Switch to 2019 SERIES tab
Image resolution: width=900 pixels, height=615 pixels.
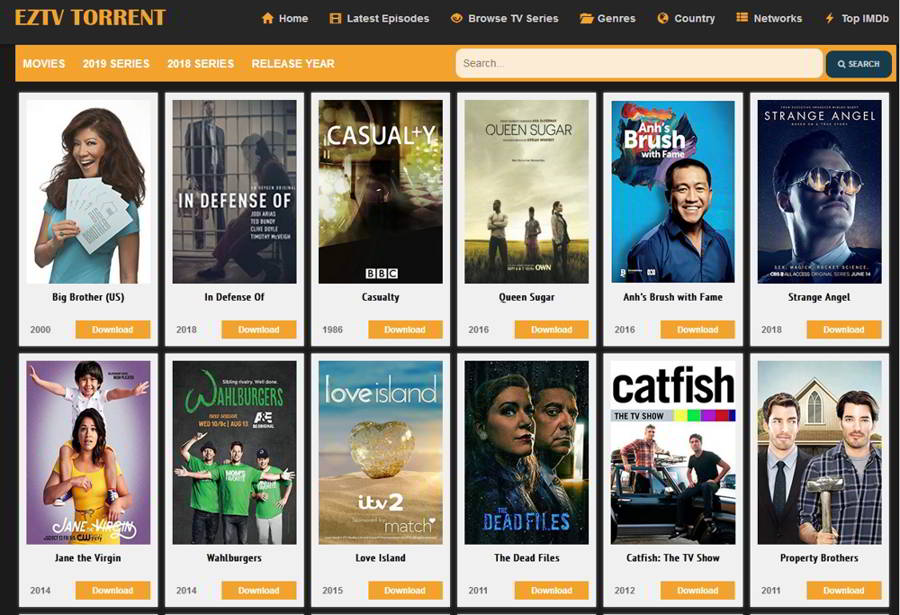pos(116,64)
